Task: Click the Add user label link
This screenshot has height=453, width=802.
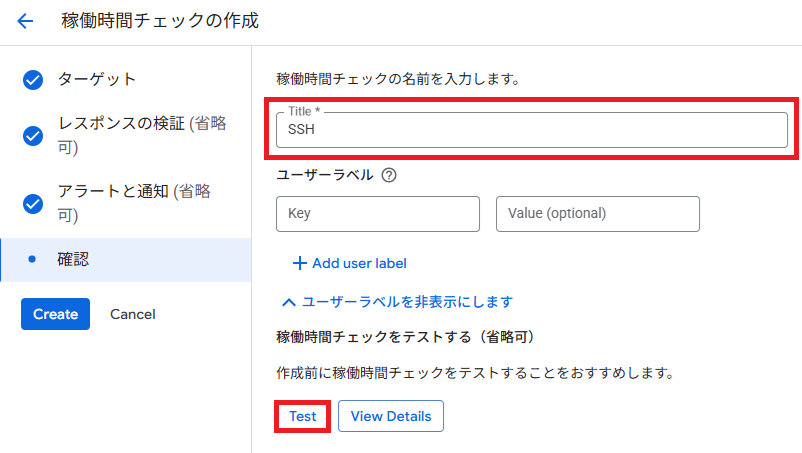Action: point(359,263)
